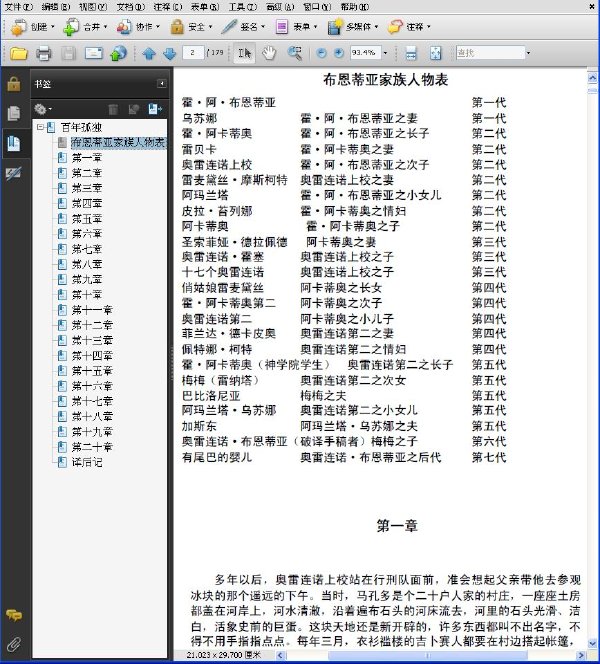This screenshot has height=664, width=600.
Task: Open the Bookmarks panel in sidebar
Action: pyautogui.click(x=14, y=144)
